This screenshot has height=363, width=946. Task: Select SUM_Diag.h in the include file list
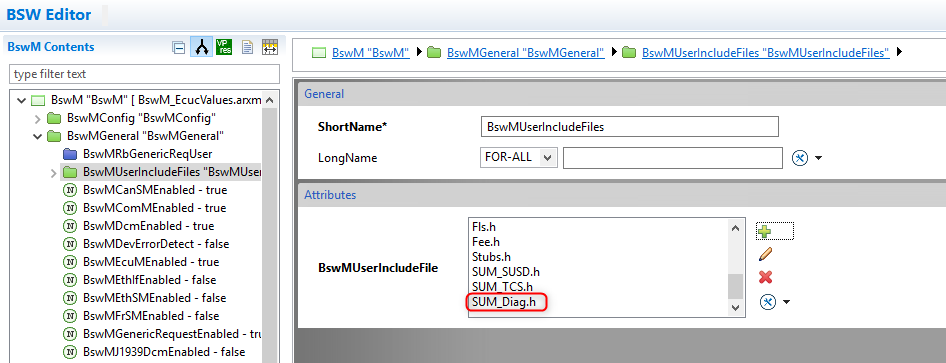(x=504, y=301)
